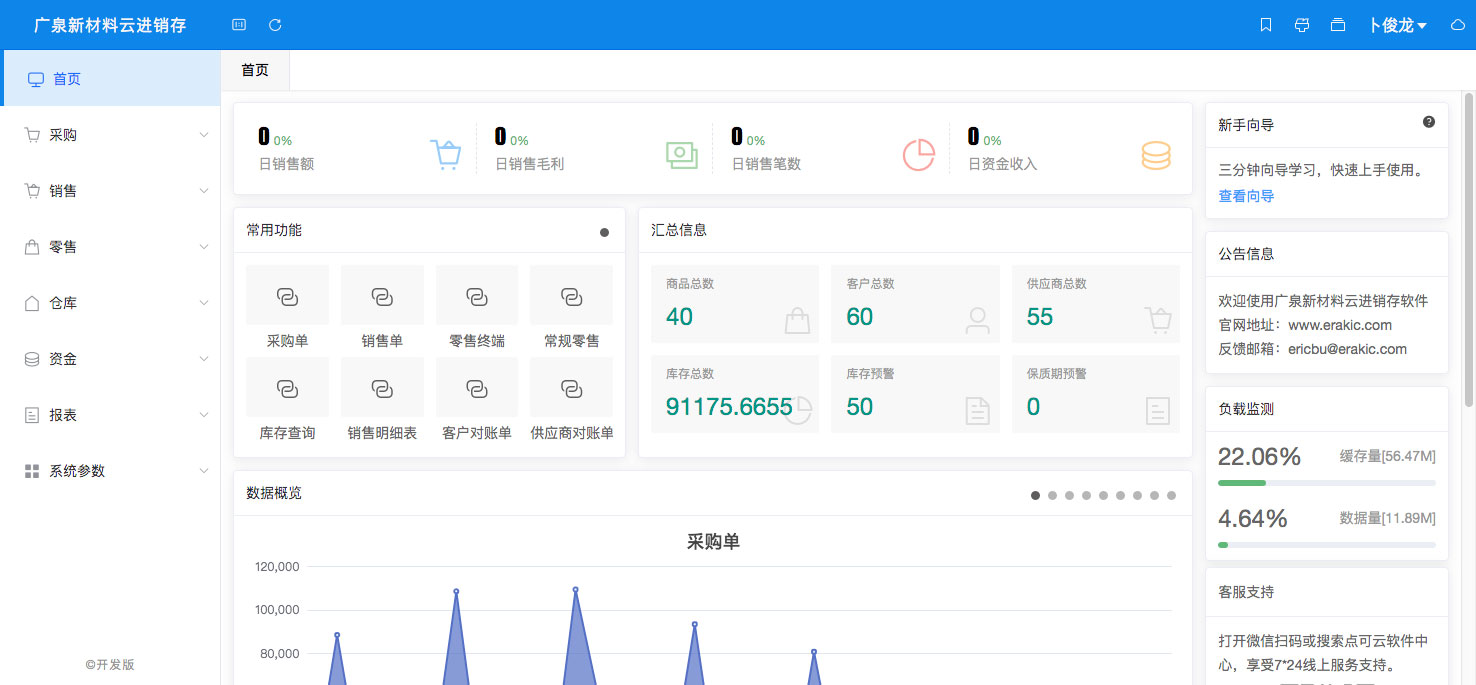Click the dark dot in 常用功能 header
The height and width of the screenshot is (685, 1476).
(604, 232)
